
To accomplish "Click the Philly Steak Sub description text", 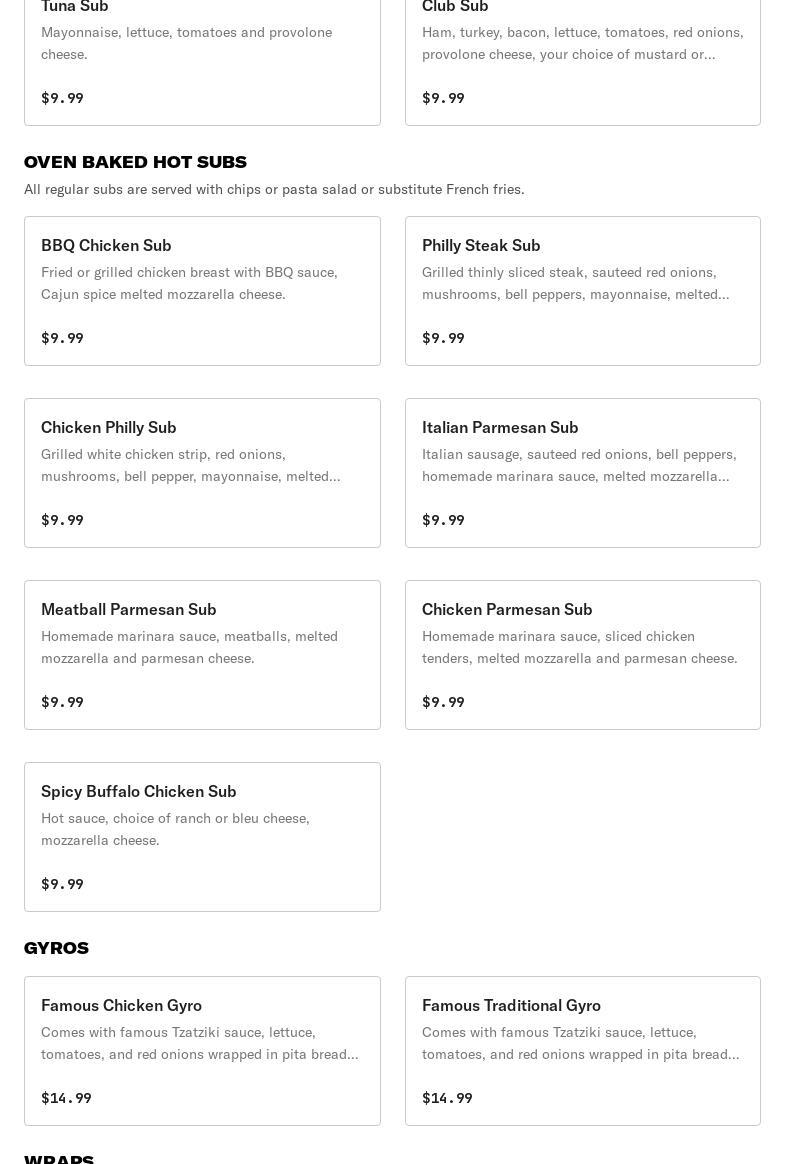I will (x=575, y=283).
